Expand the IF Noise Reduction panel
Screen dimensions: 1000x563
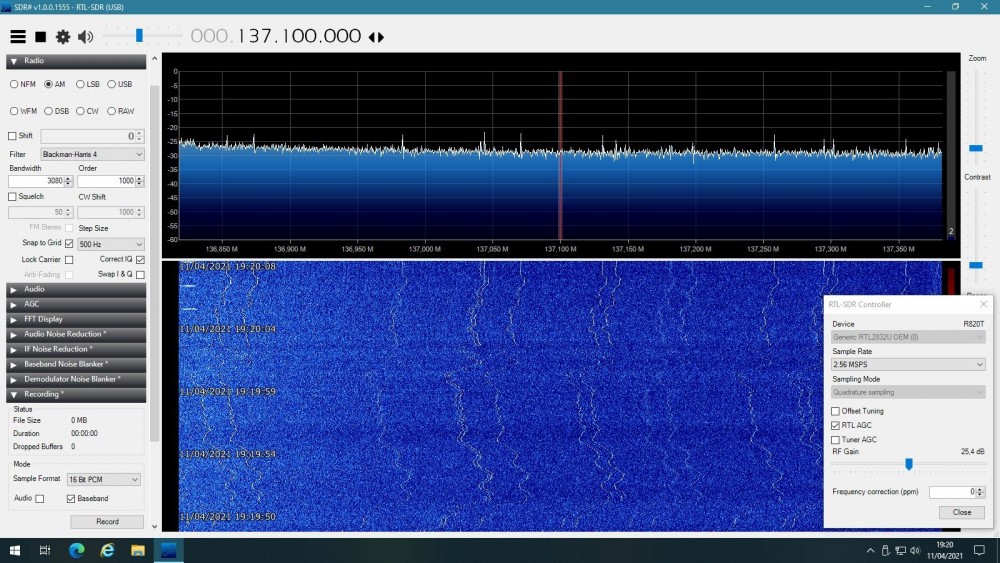[76, 349]
